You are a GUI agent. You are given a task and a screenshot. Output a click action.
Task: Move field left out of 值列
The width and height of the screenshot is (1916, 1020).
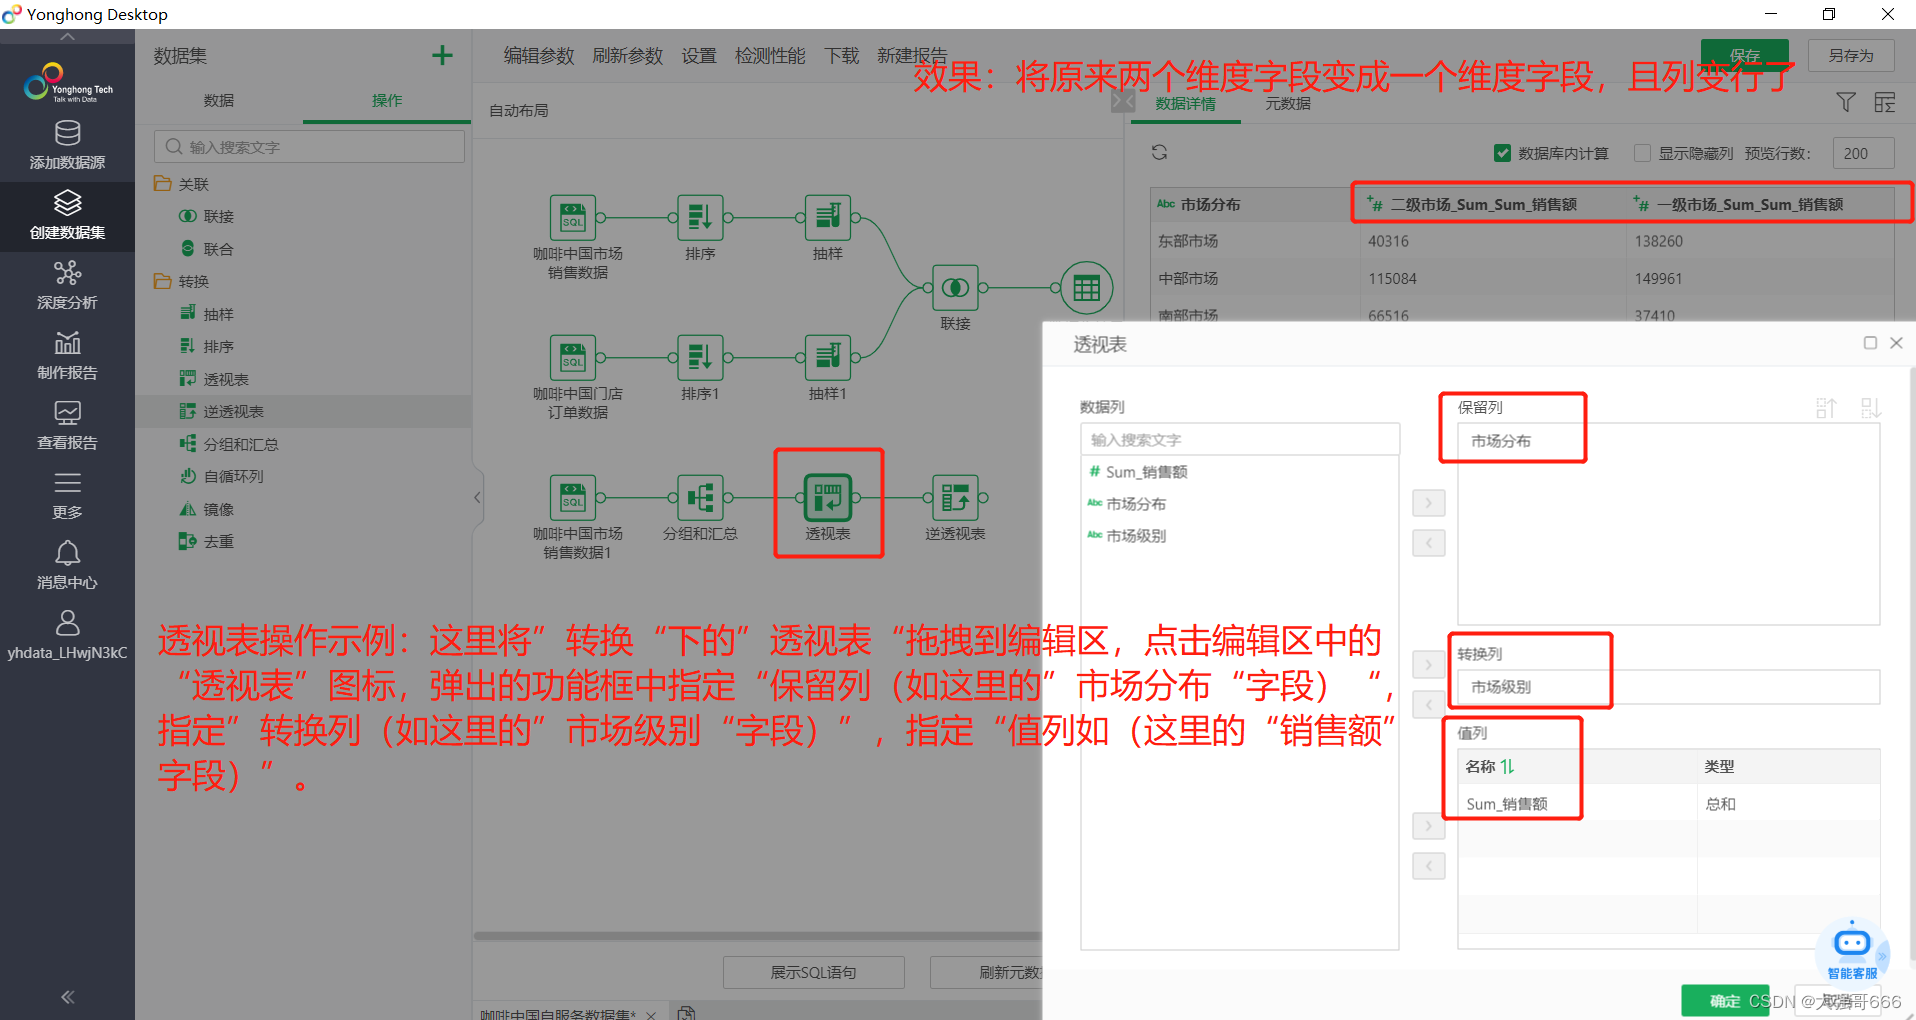pyautogui.click(x=1429, y=866)
